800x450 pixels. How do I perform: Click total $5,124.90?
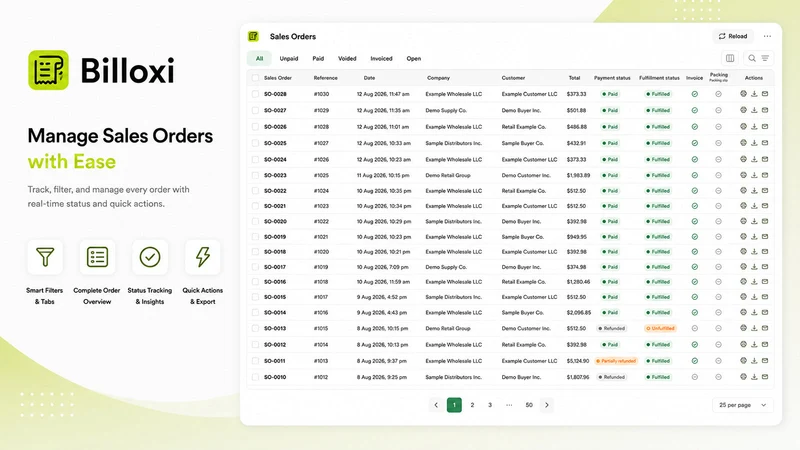pyautogui.click(x=578, y=361)
